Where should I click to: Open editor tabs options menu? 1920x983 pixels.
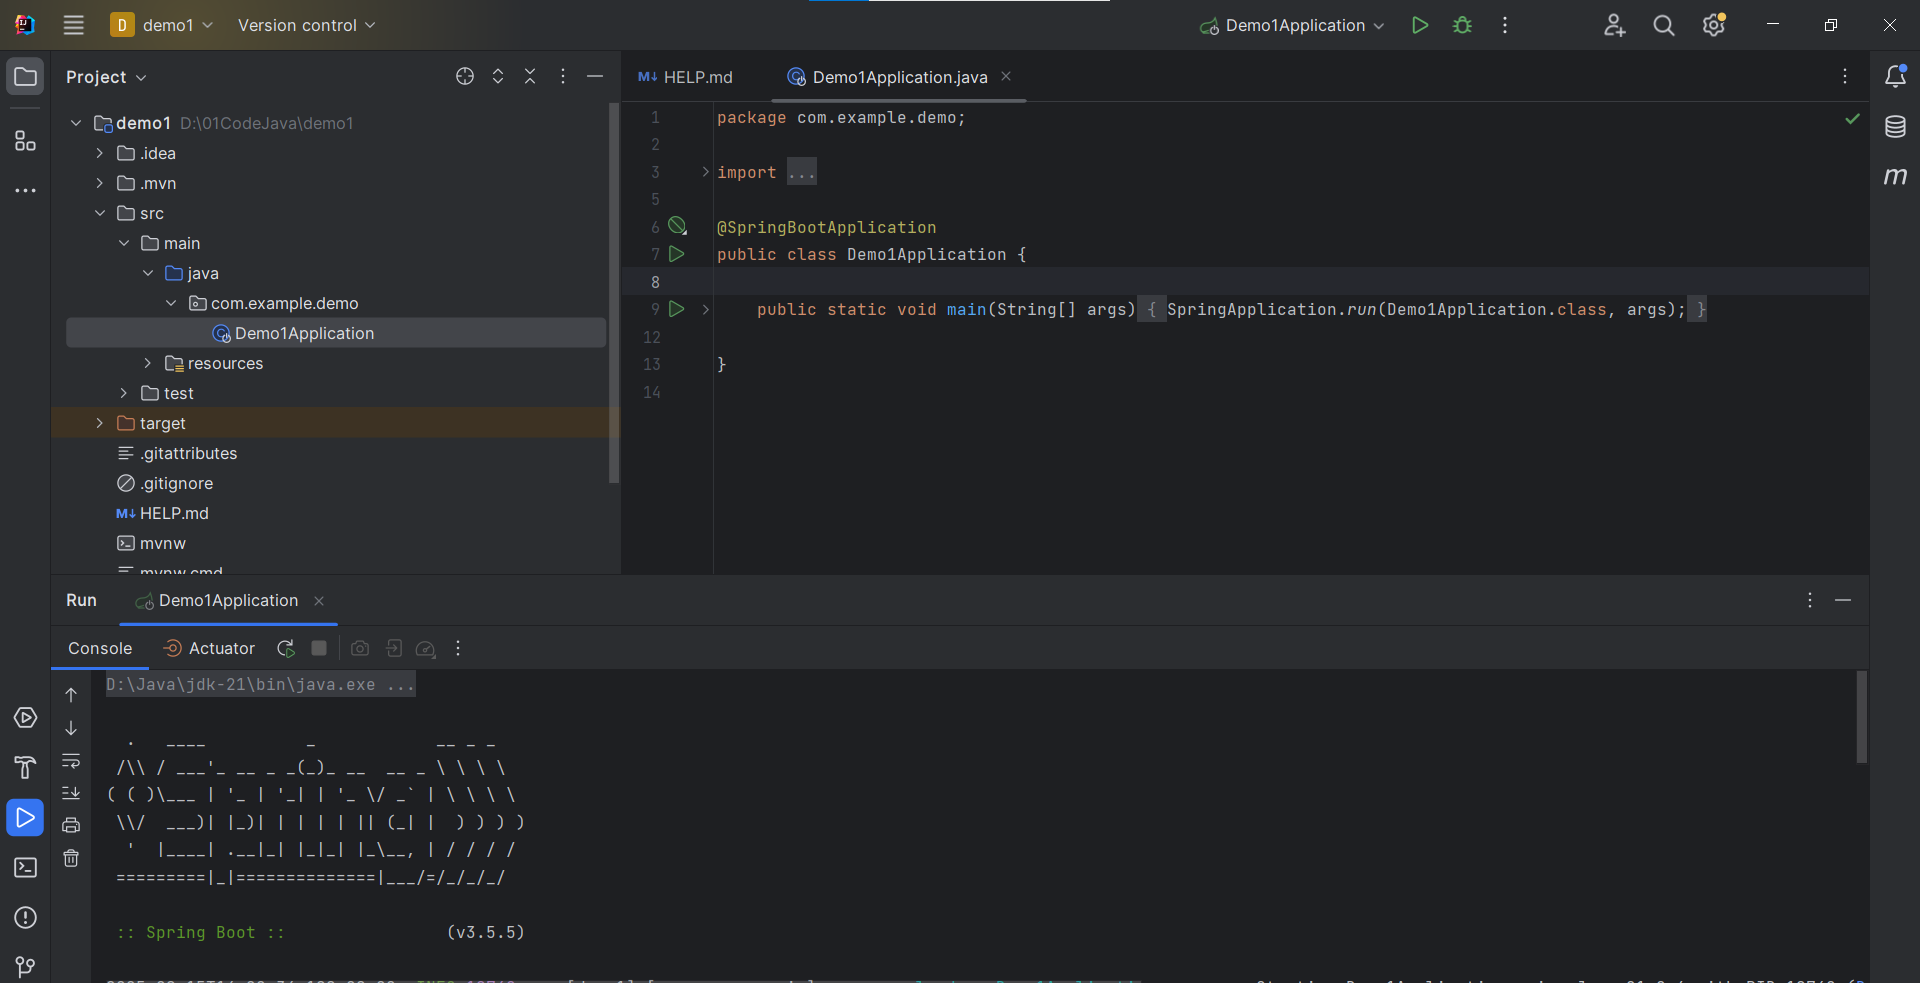coord(1845,76)
